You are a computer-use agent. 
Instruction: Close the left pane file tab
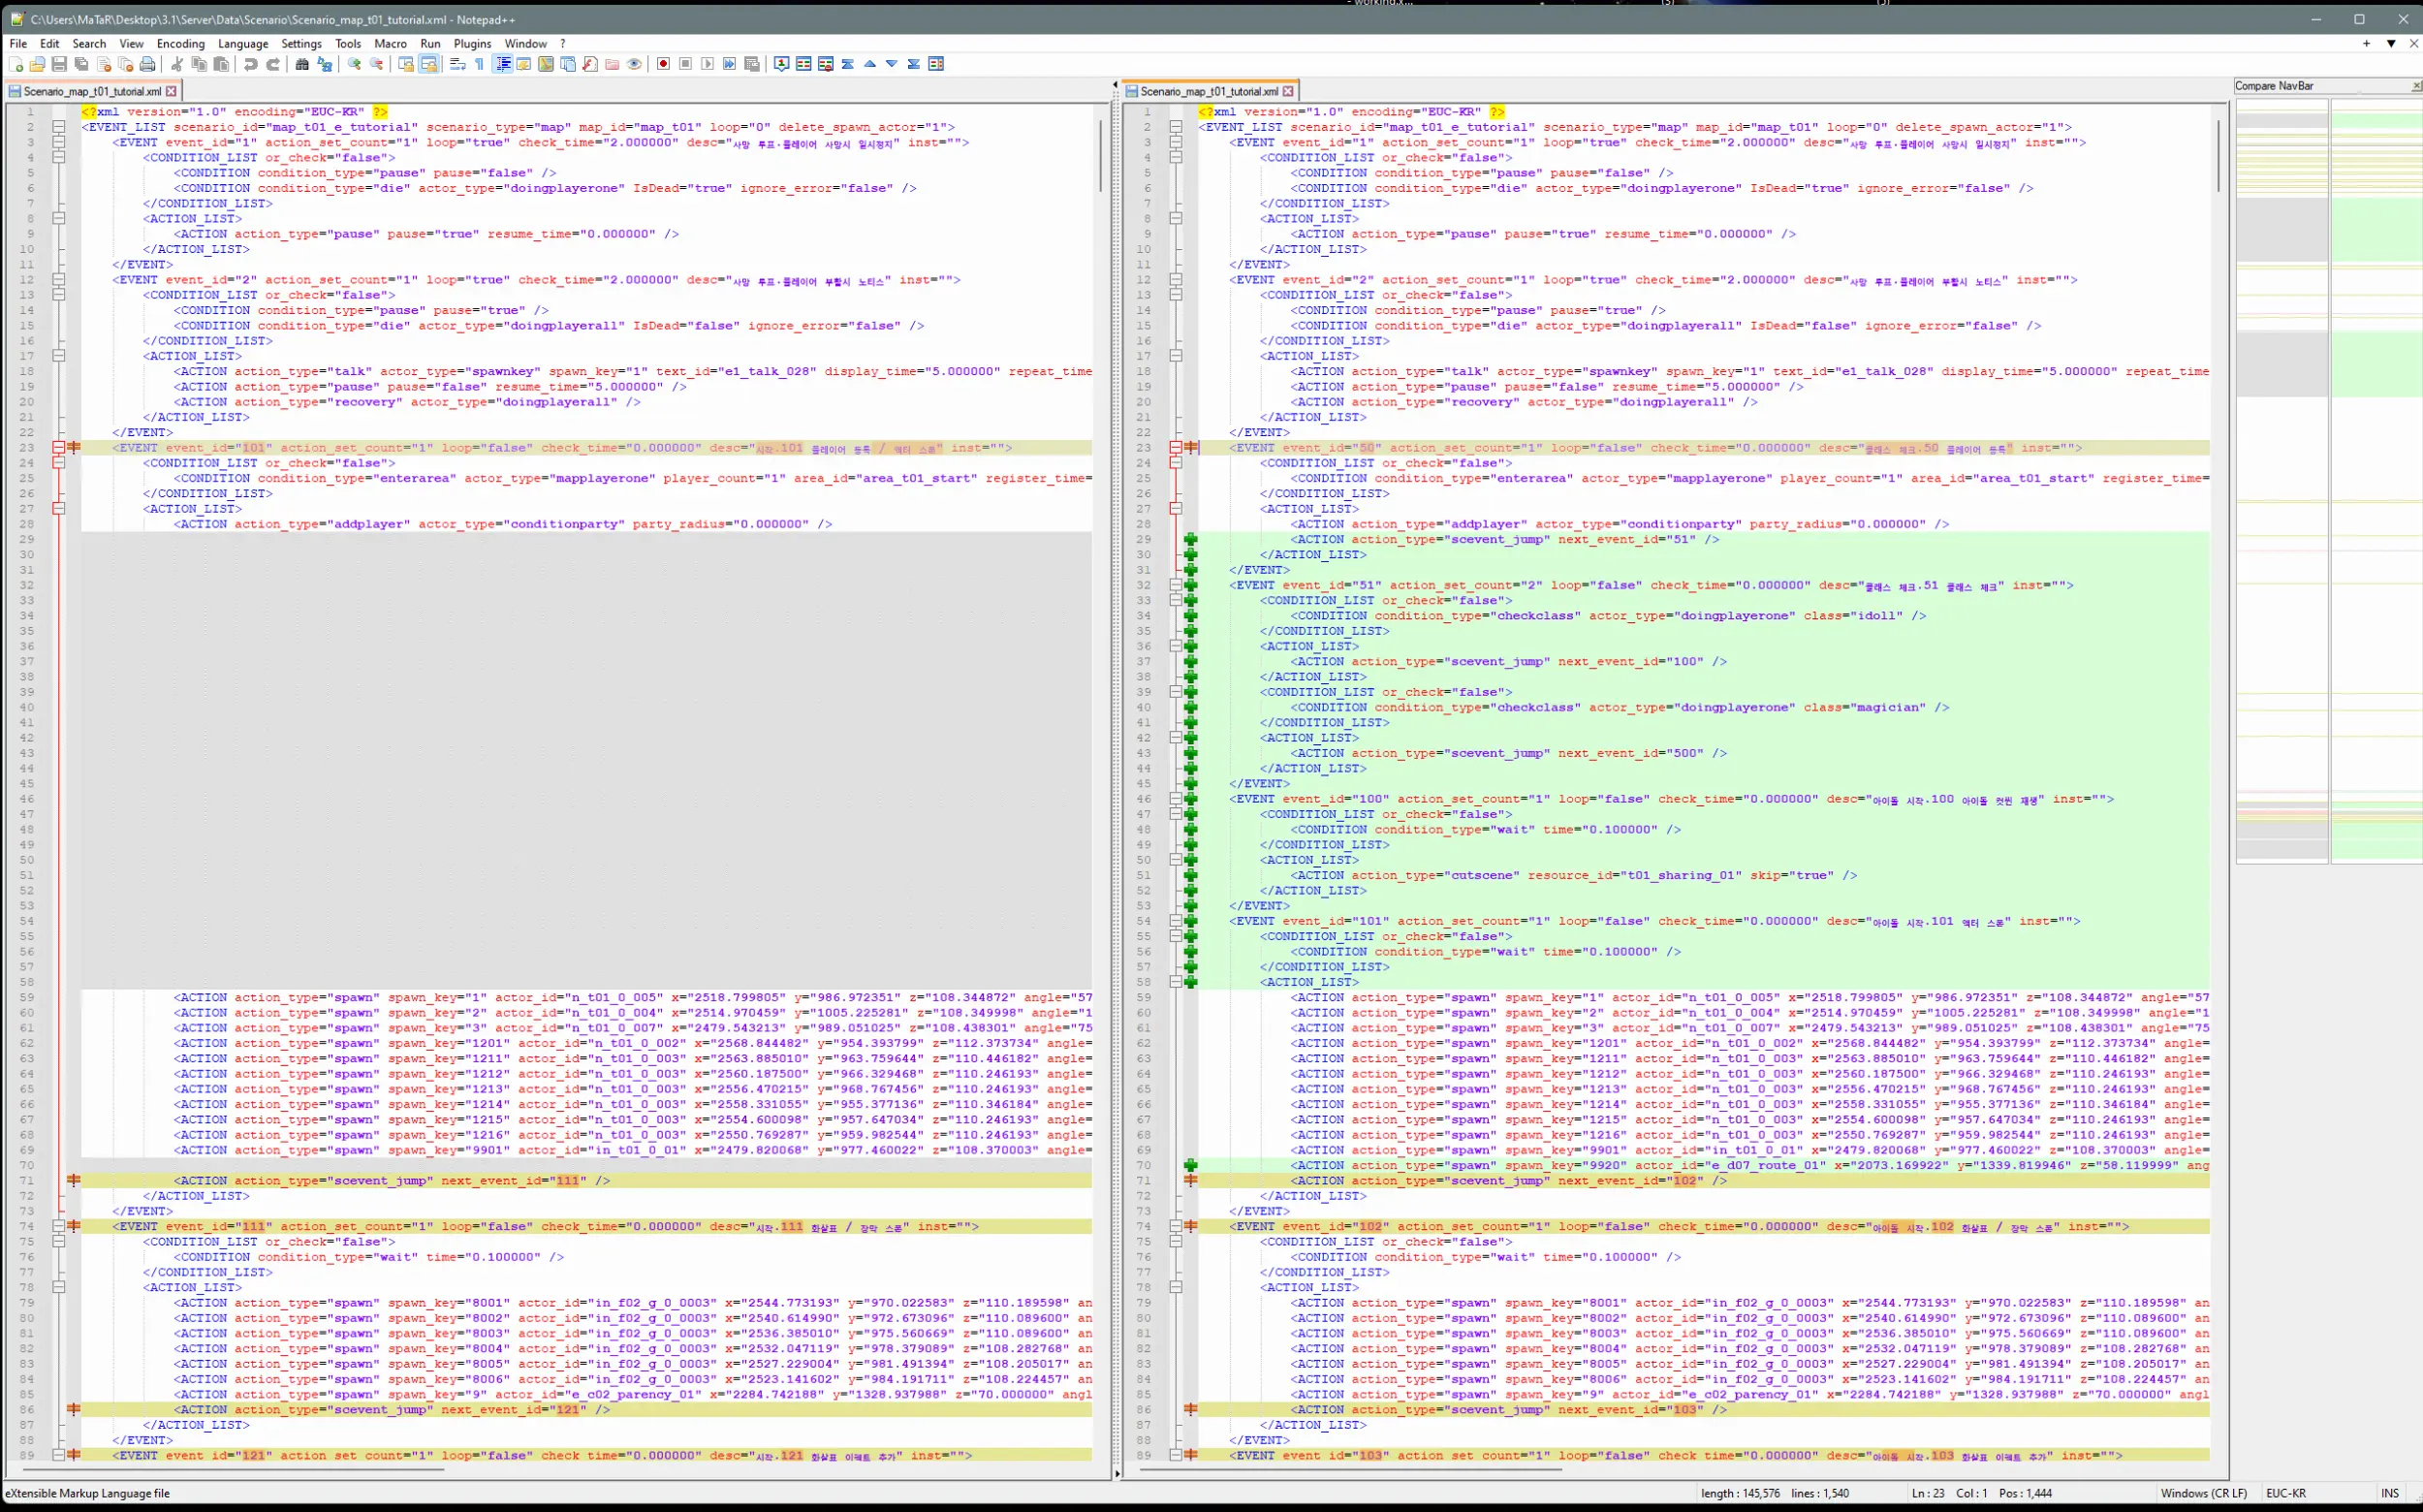click(171, 91)
